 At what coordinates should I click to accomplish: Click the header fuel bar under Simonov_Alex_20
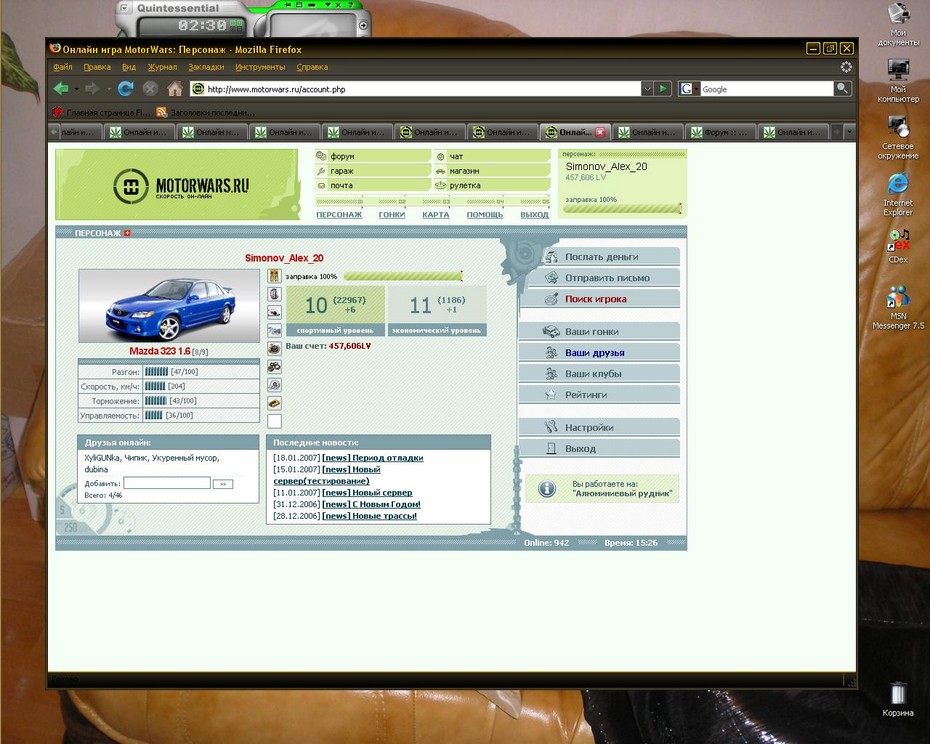pos(622,209)
